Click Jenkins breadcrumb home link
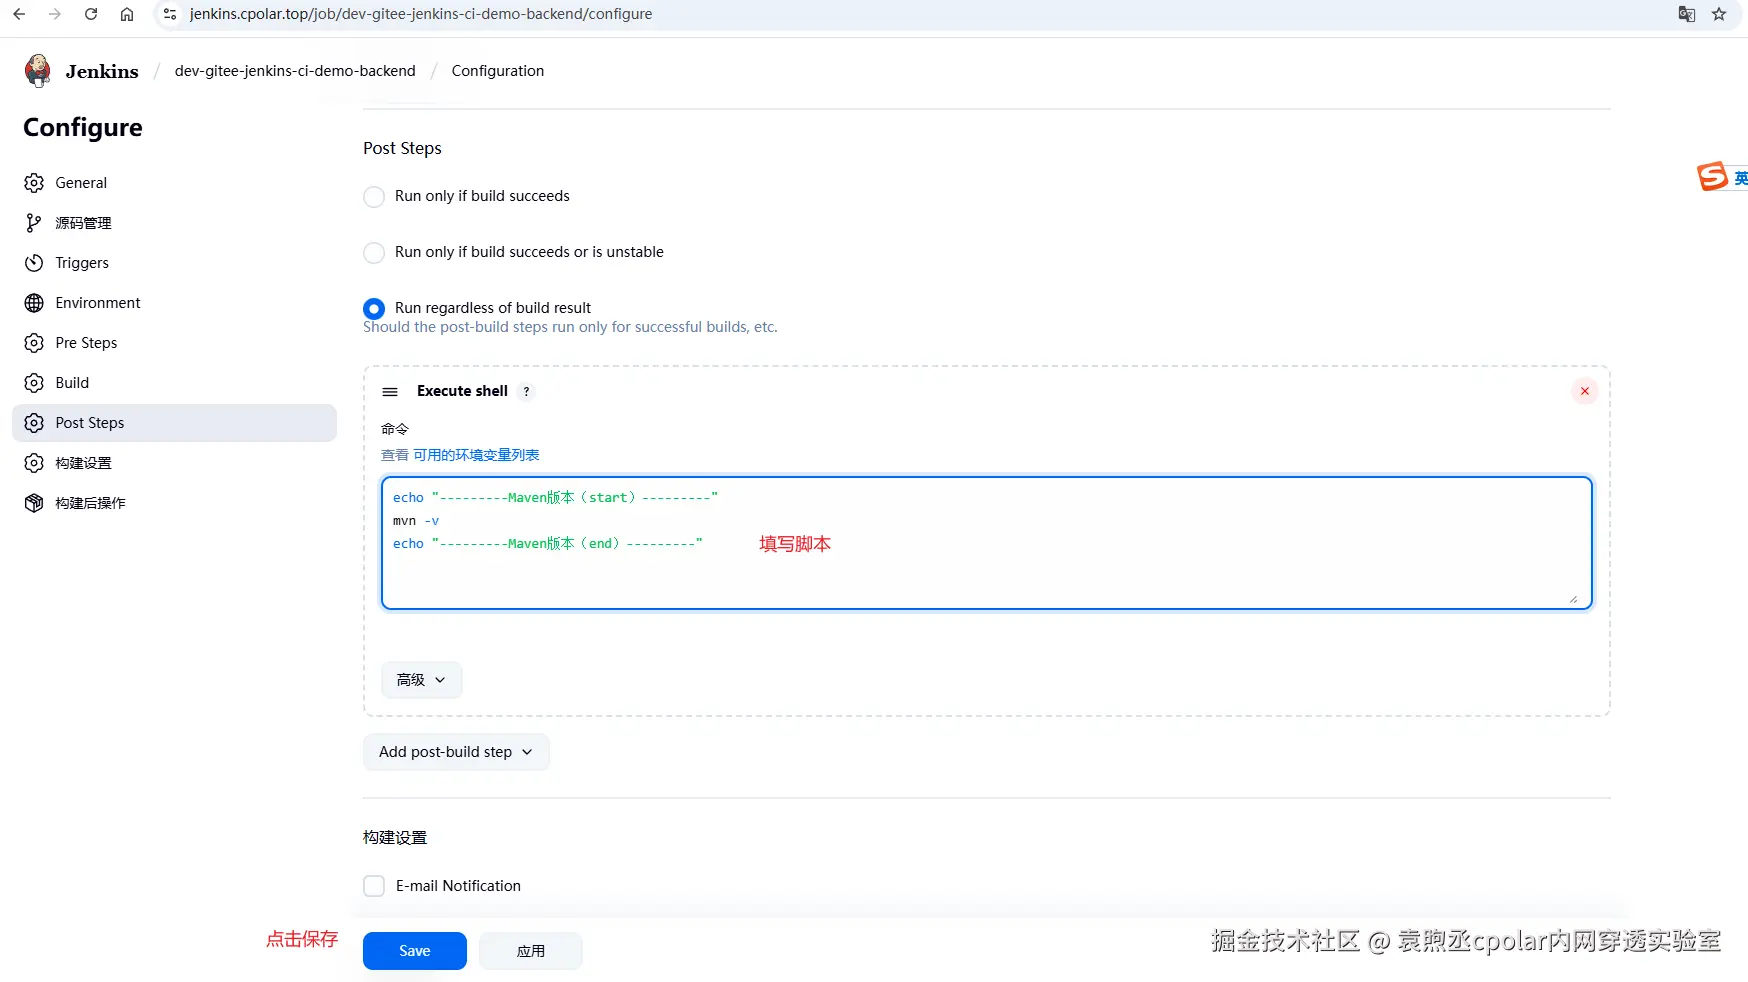Image resolution: width=1748 pixels, height=982 pixels. pos(102,71)
